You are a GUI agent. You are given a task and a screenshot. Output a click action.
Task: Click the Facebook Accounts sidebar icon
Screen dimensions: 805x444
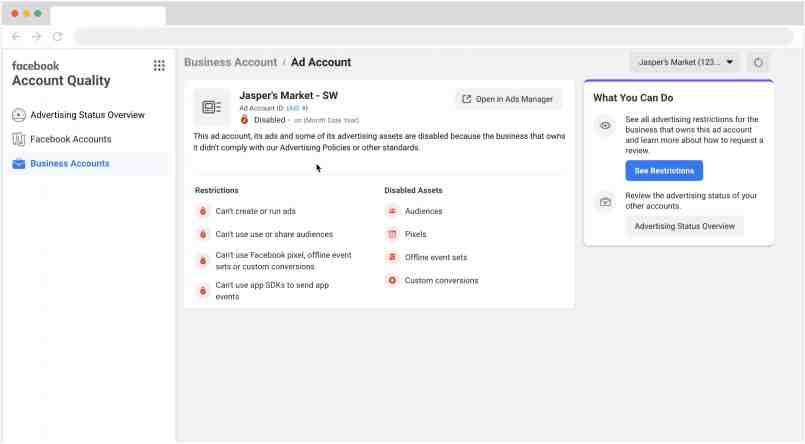(18, 139)
